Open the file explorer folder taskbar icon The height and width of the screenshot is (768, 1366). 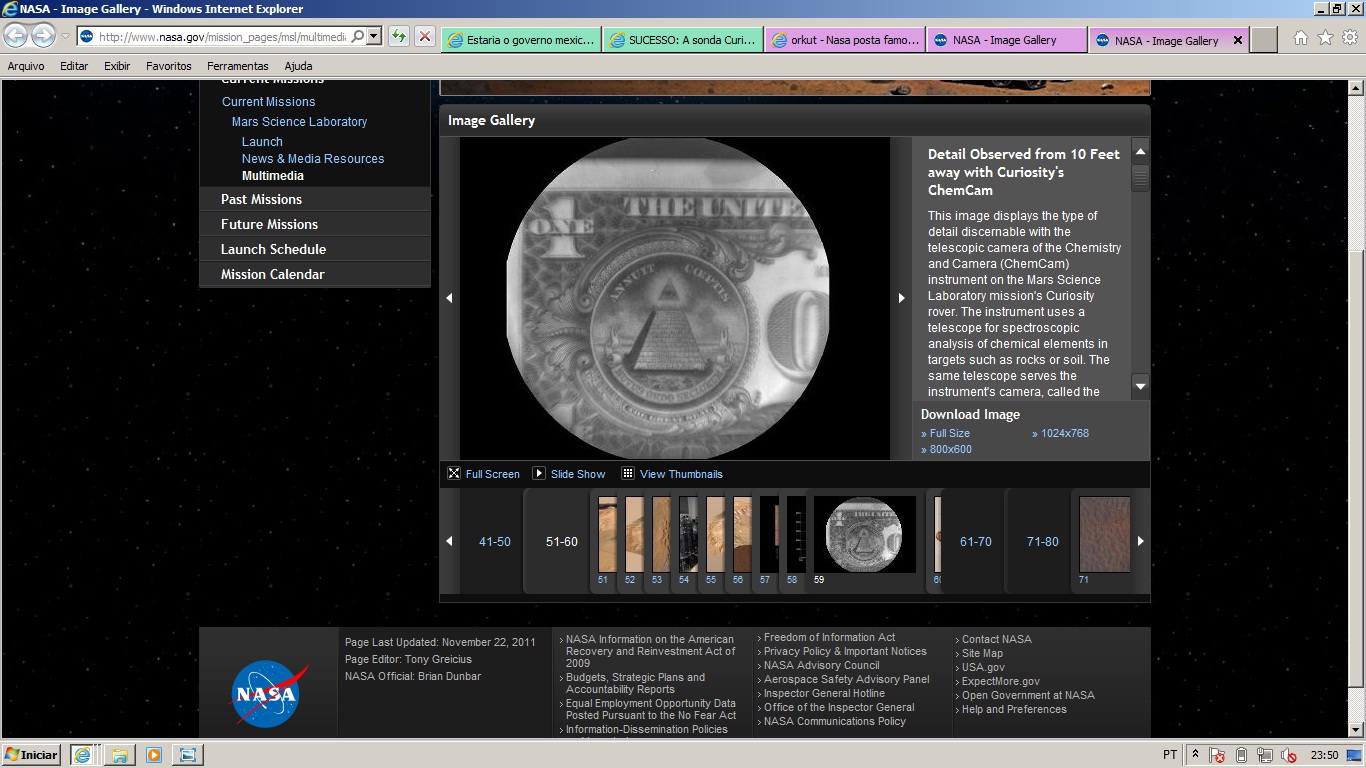(118, 755)
